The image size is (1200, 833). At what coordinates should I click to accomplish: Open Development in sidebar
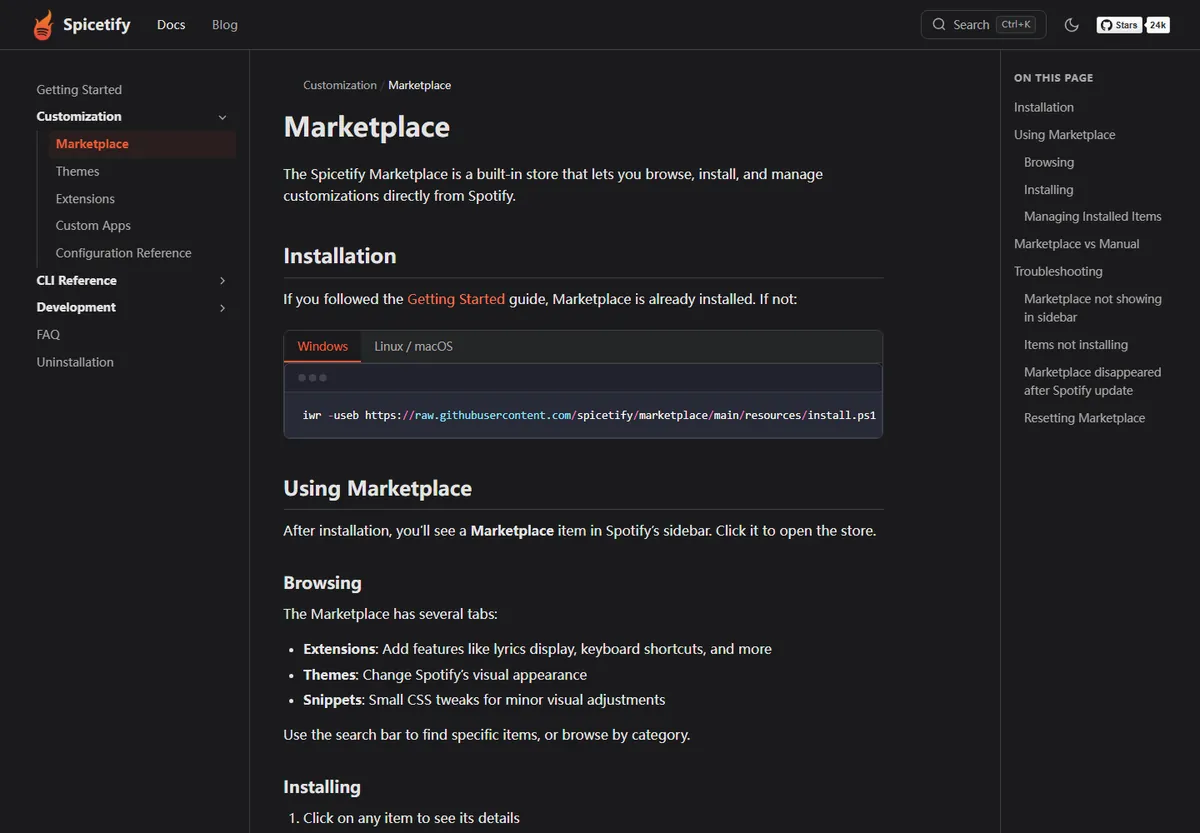(76, 308)
